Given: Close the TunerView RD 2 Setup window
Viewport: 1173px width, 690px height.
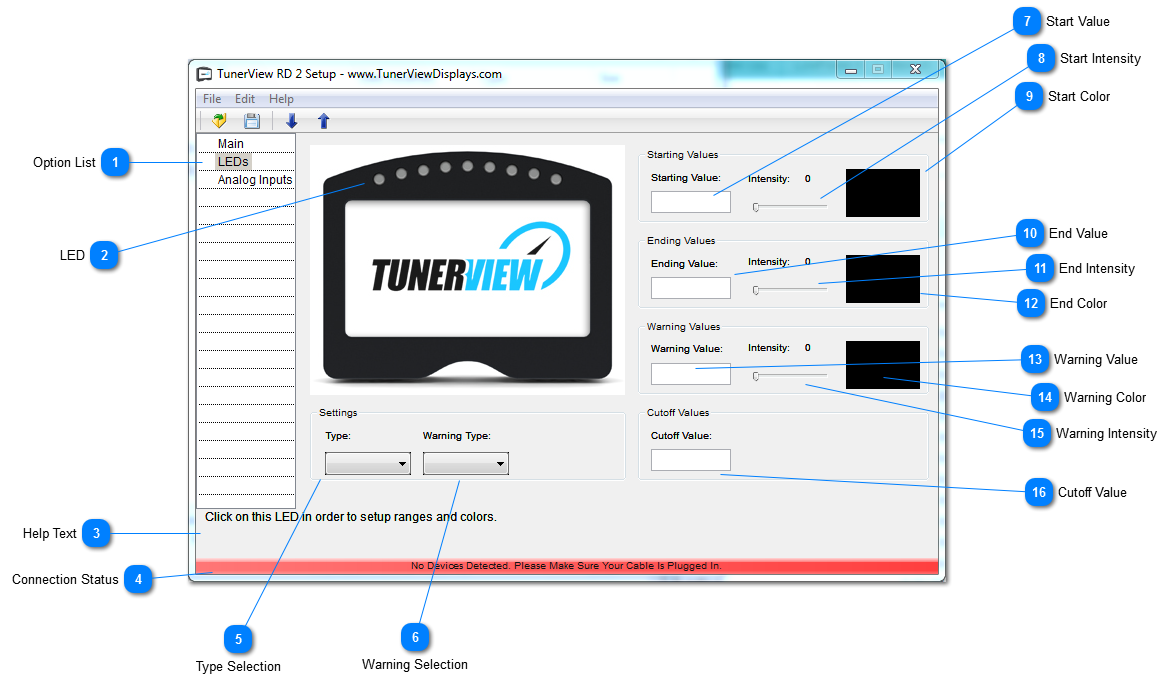Looking at the screenshot, I should click(916, 70).
